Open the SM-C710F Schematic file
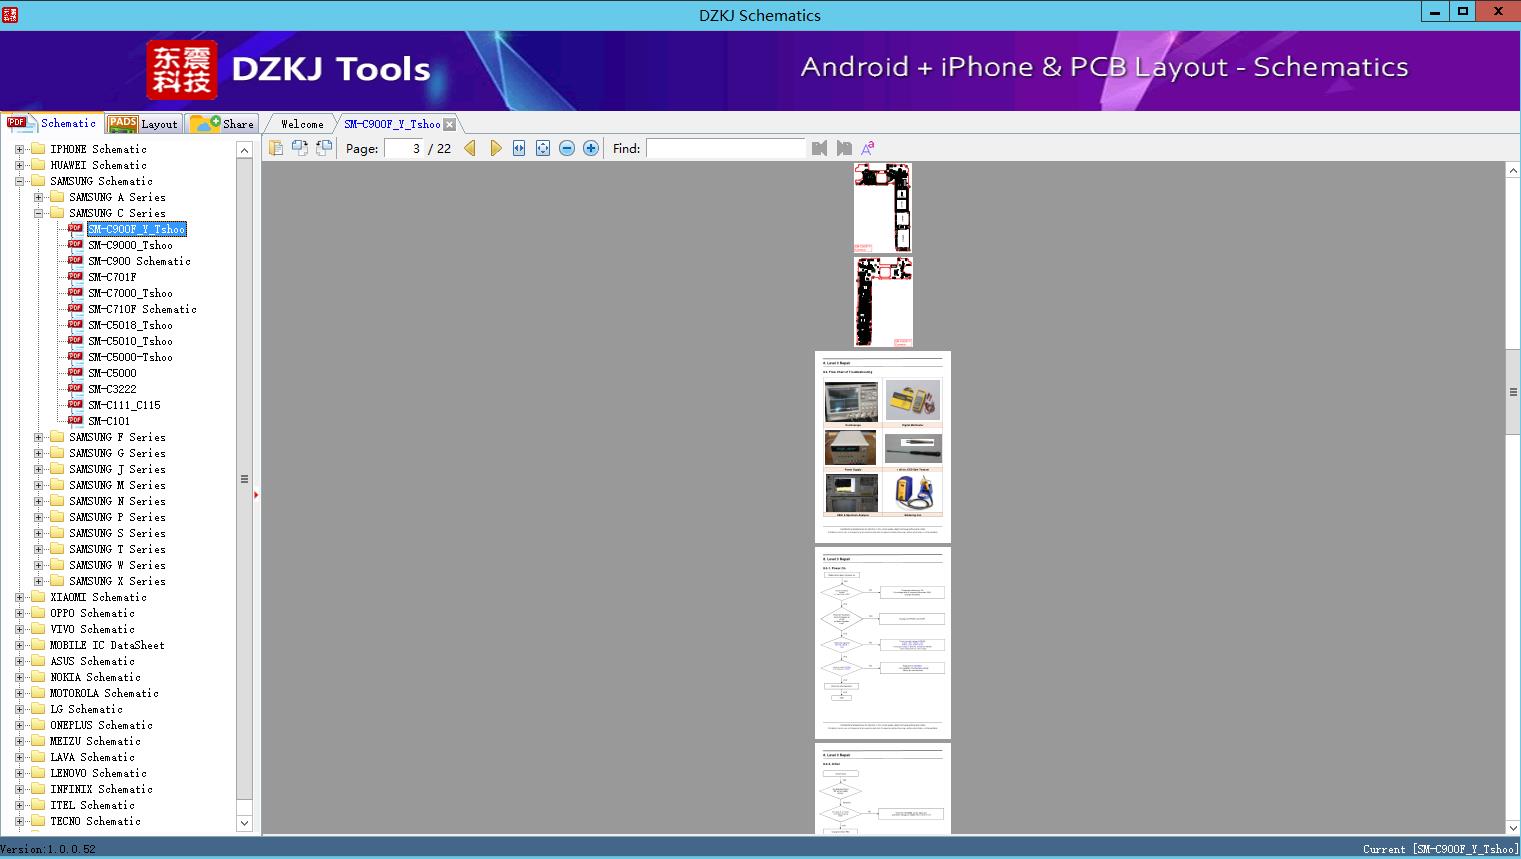1521x859 pixels. (142, 309)
